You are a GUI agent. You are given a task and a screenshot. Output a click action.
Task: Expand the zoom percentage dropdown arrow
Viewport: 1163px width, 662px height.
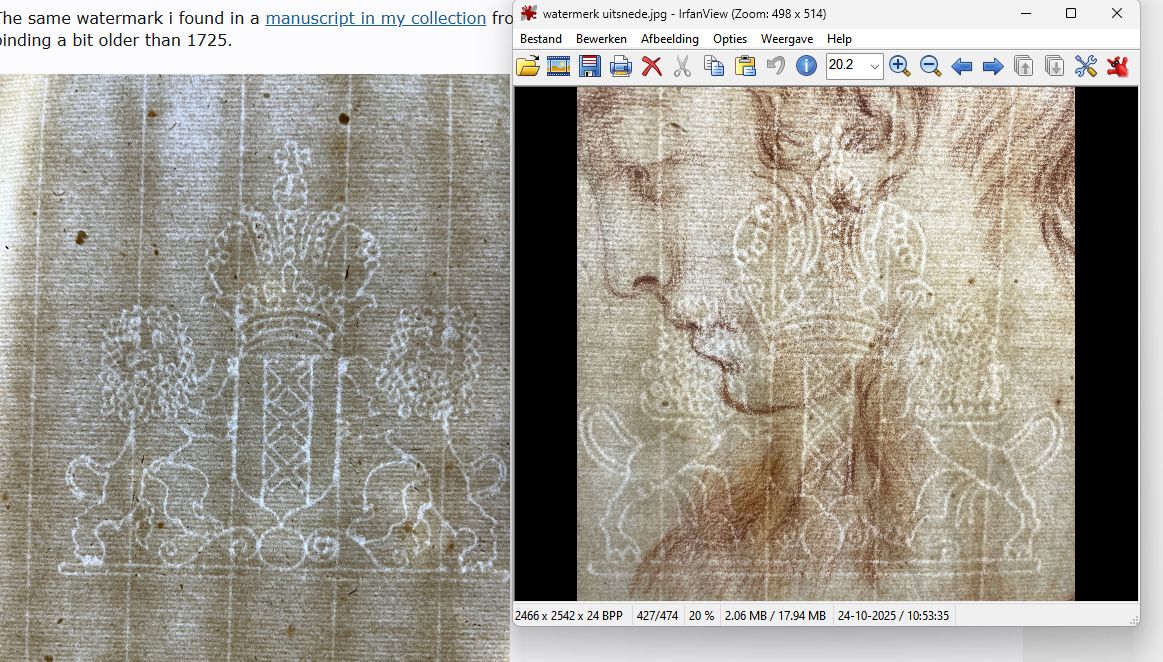[x=875, y=67]
